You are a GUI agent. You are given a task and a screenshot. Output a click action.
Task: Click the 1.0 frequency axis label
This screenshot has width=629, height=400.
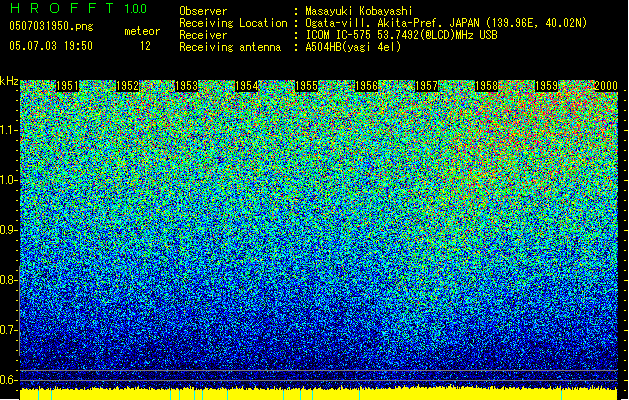click(8, 180)
